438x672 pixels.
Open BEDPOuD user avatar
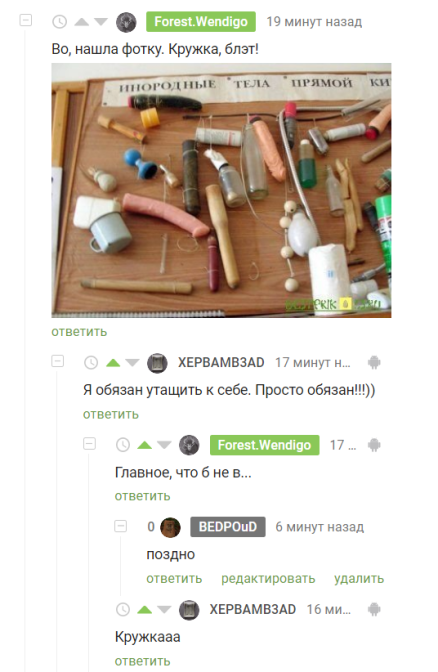pos(171,527)
